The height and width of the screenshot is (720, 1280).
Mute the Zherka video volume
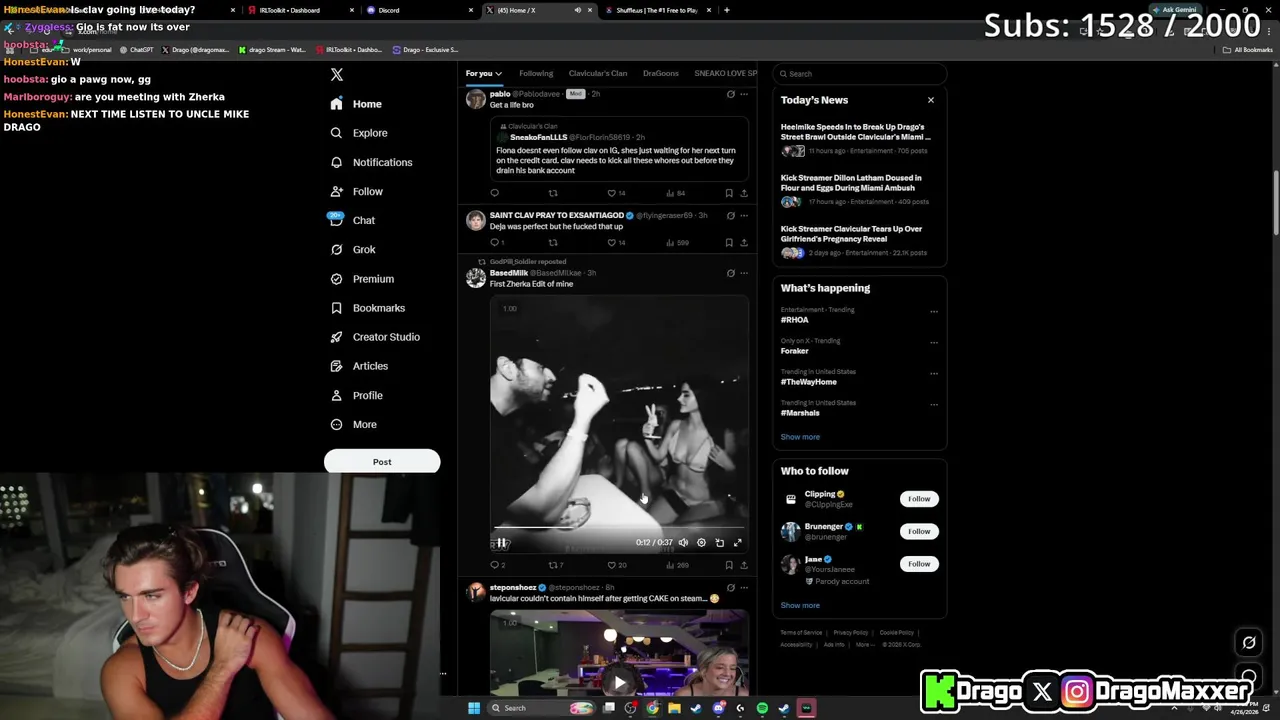coord(683,542)
